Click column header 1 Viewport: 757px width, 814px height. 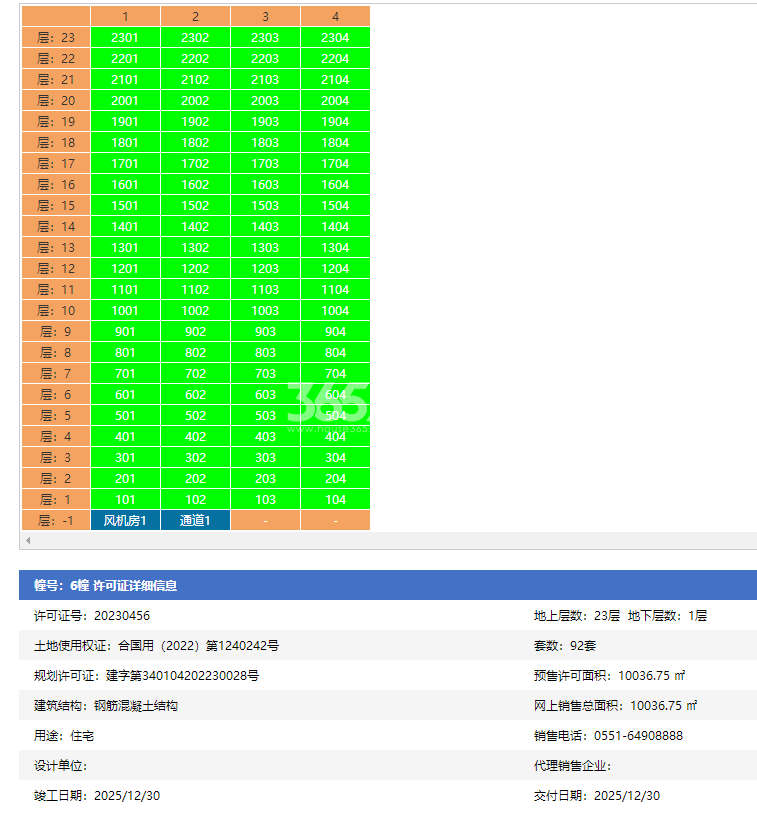(125, 17)
